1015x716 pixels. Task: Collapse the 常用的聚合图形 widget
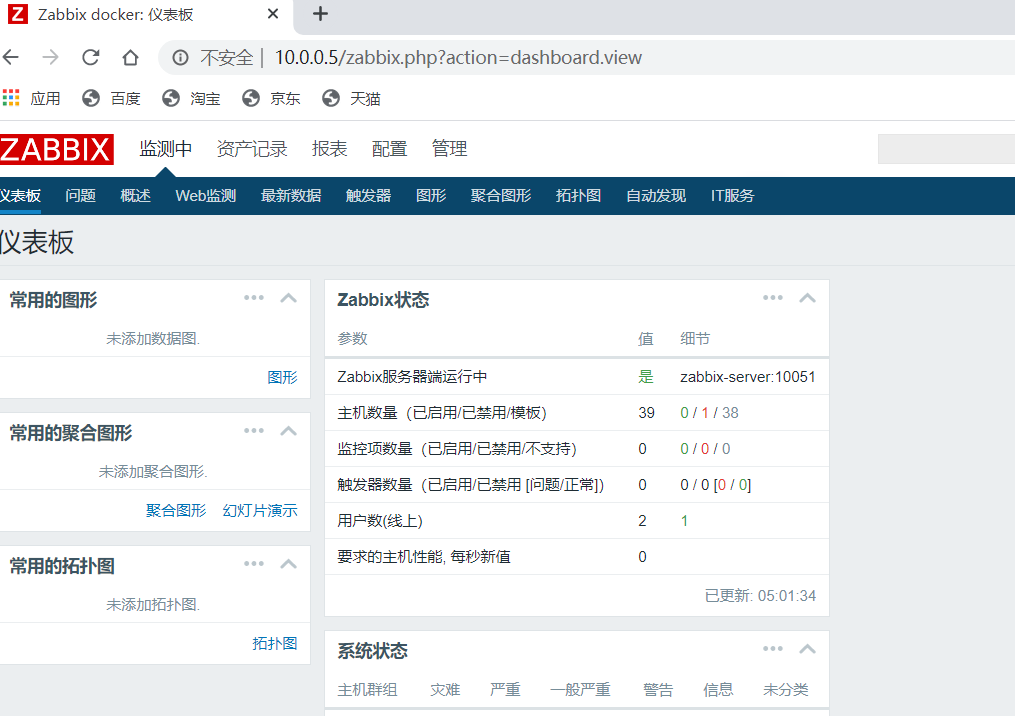click(289, 431)
